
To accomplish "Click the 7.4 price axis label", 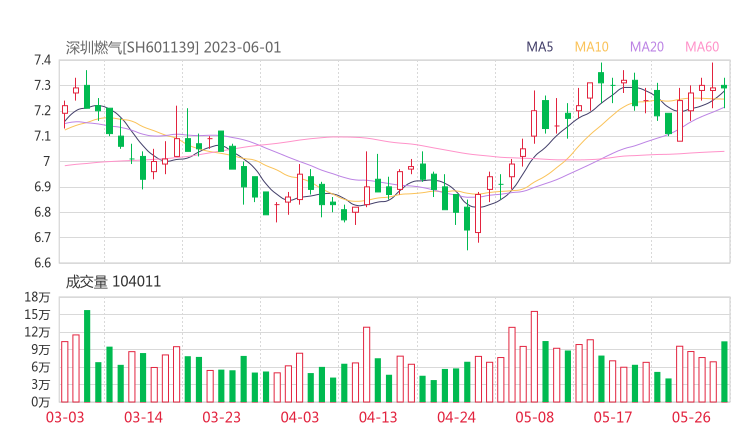I will [x=40, y=60].
